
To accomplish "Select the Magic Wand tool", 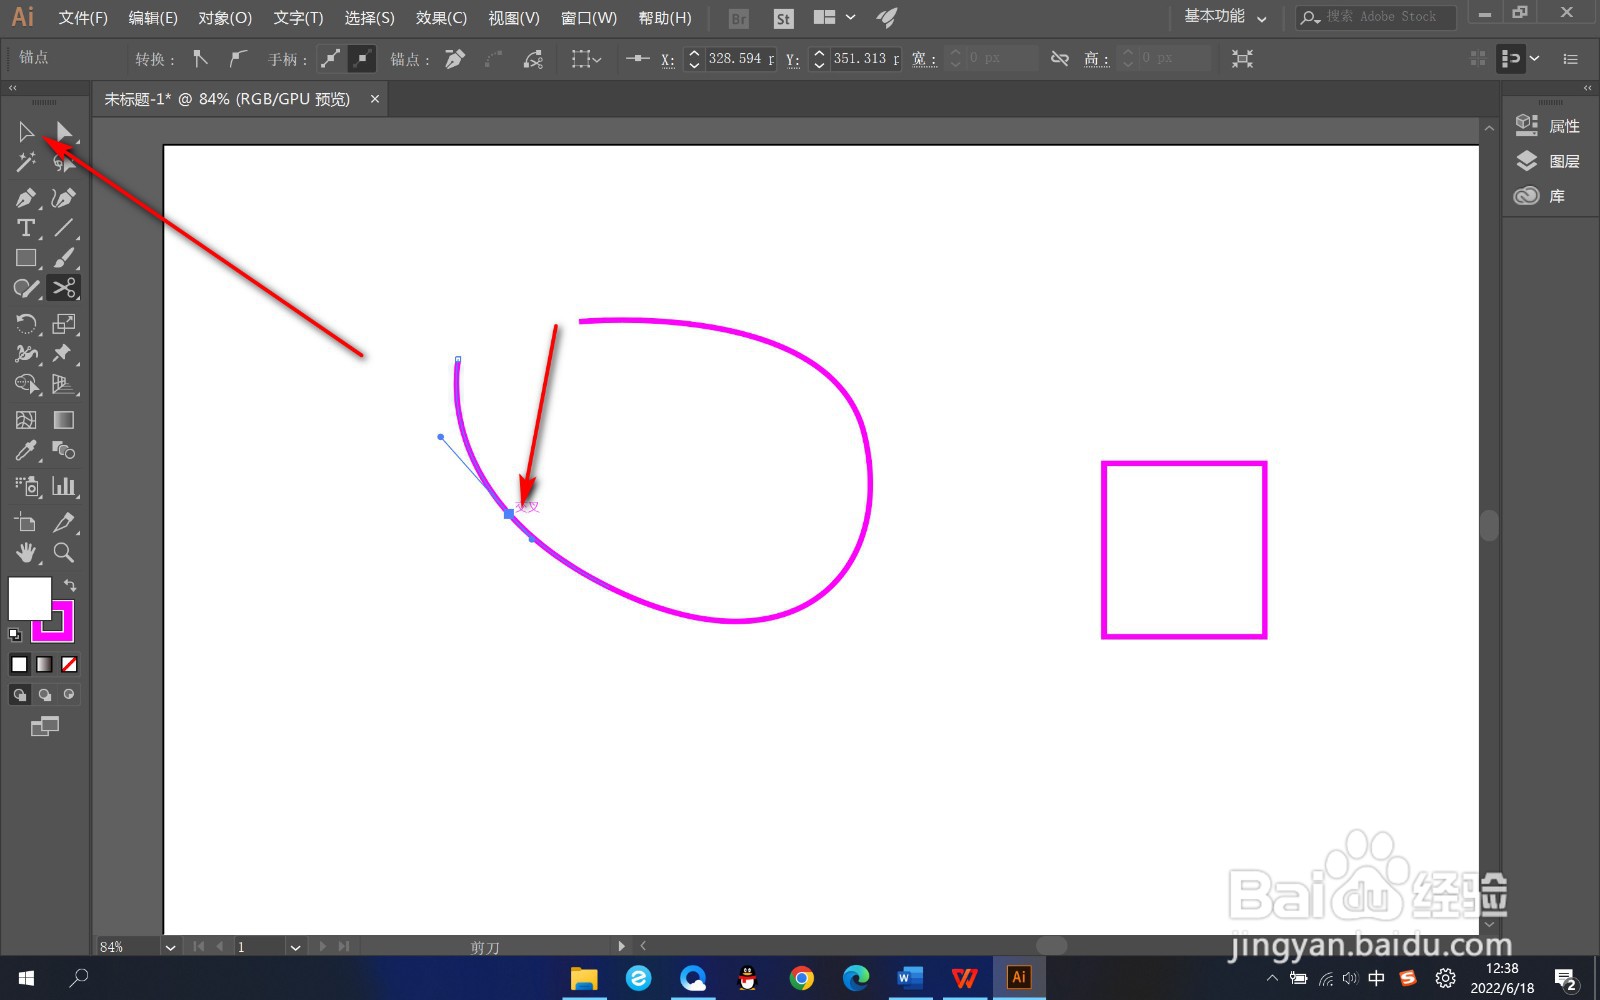I will pos(26,162).
